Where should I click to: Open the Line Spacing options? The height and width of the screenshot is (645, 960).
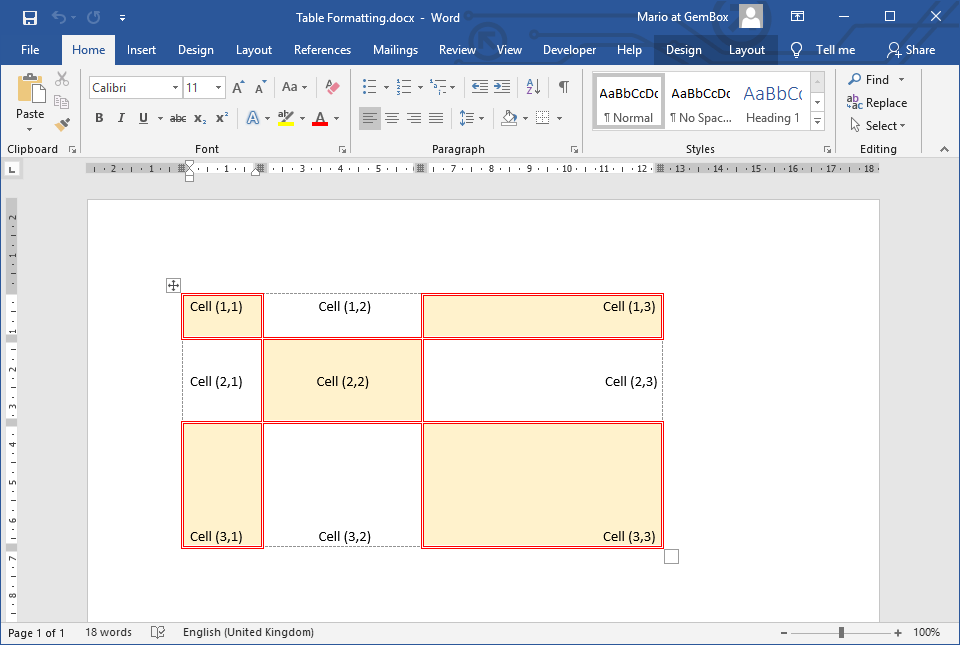point(471,117)
